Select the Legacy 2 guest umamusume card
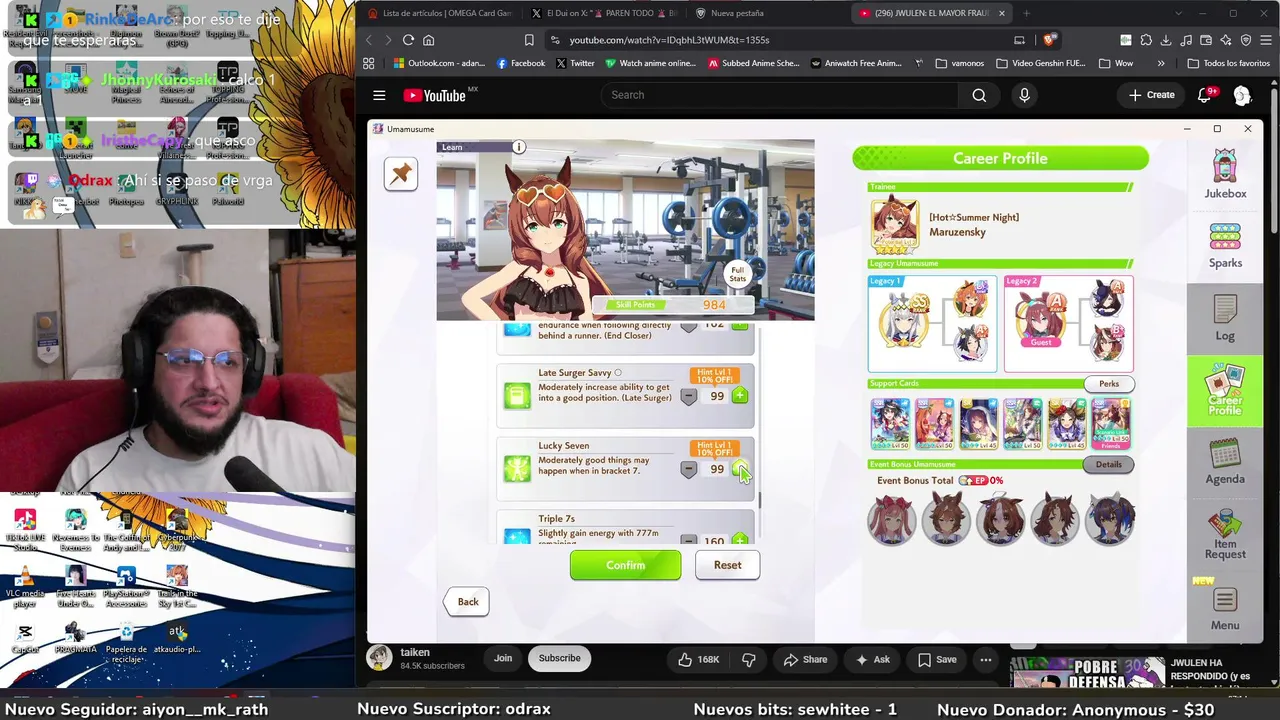1280x720 pixels. (x=1068, y=324)
